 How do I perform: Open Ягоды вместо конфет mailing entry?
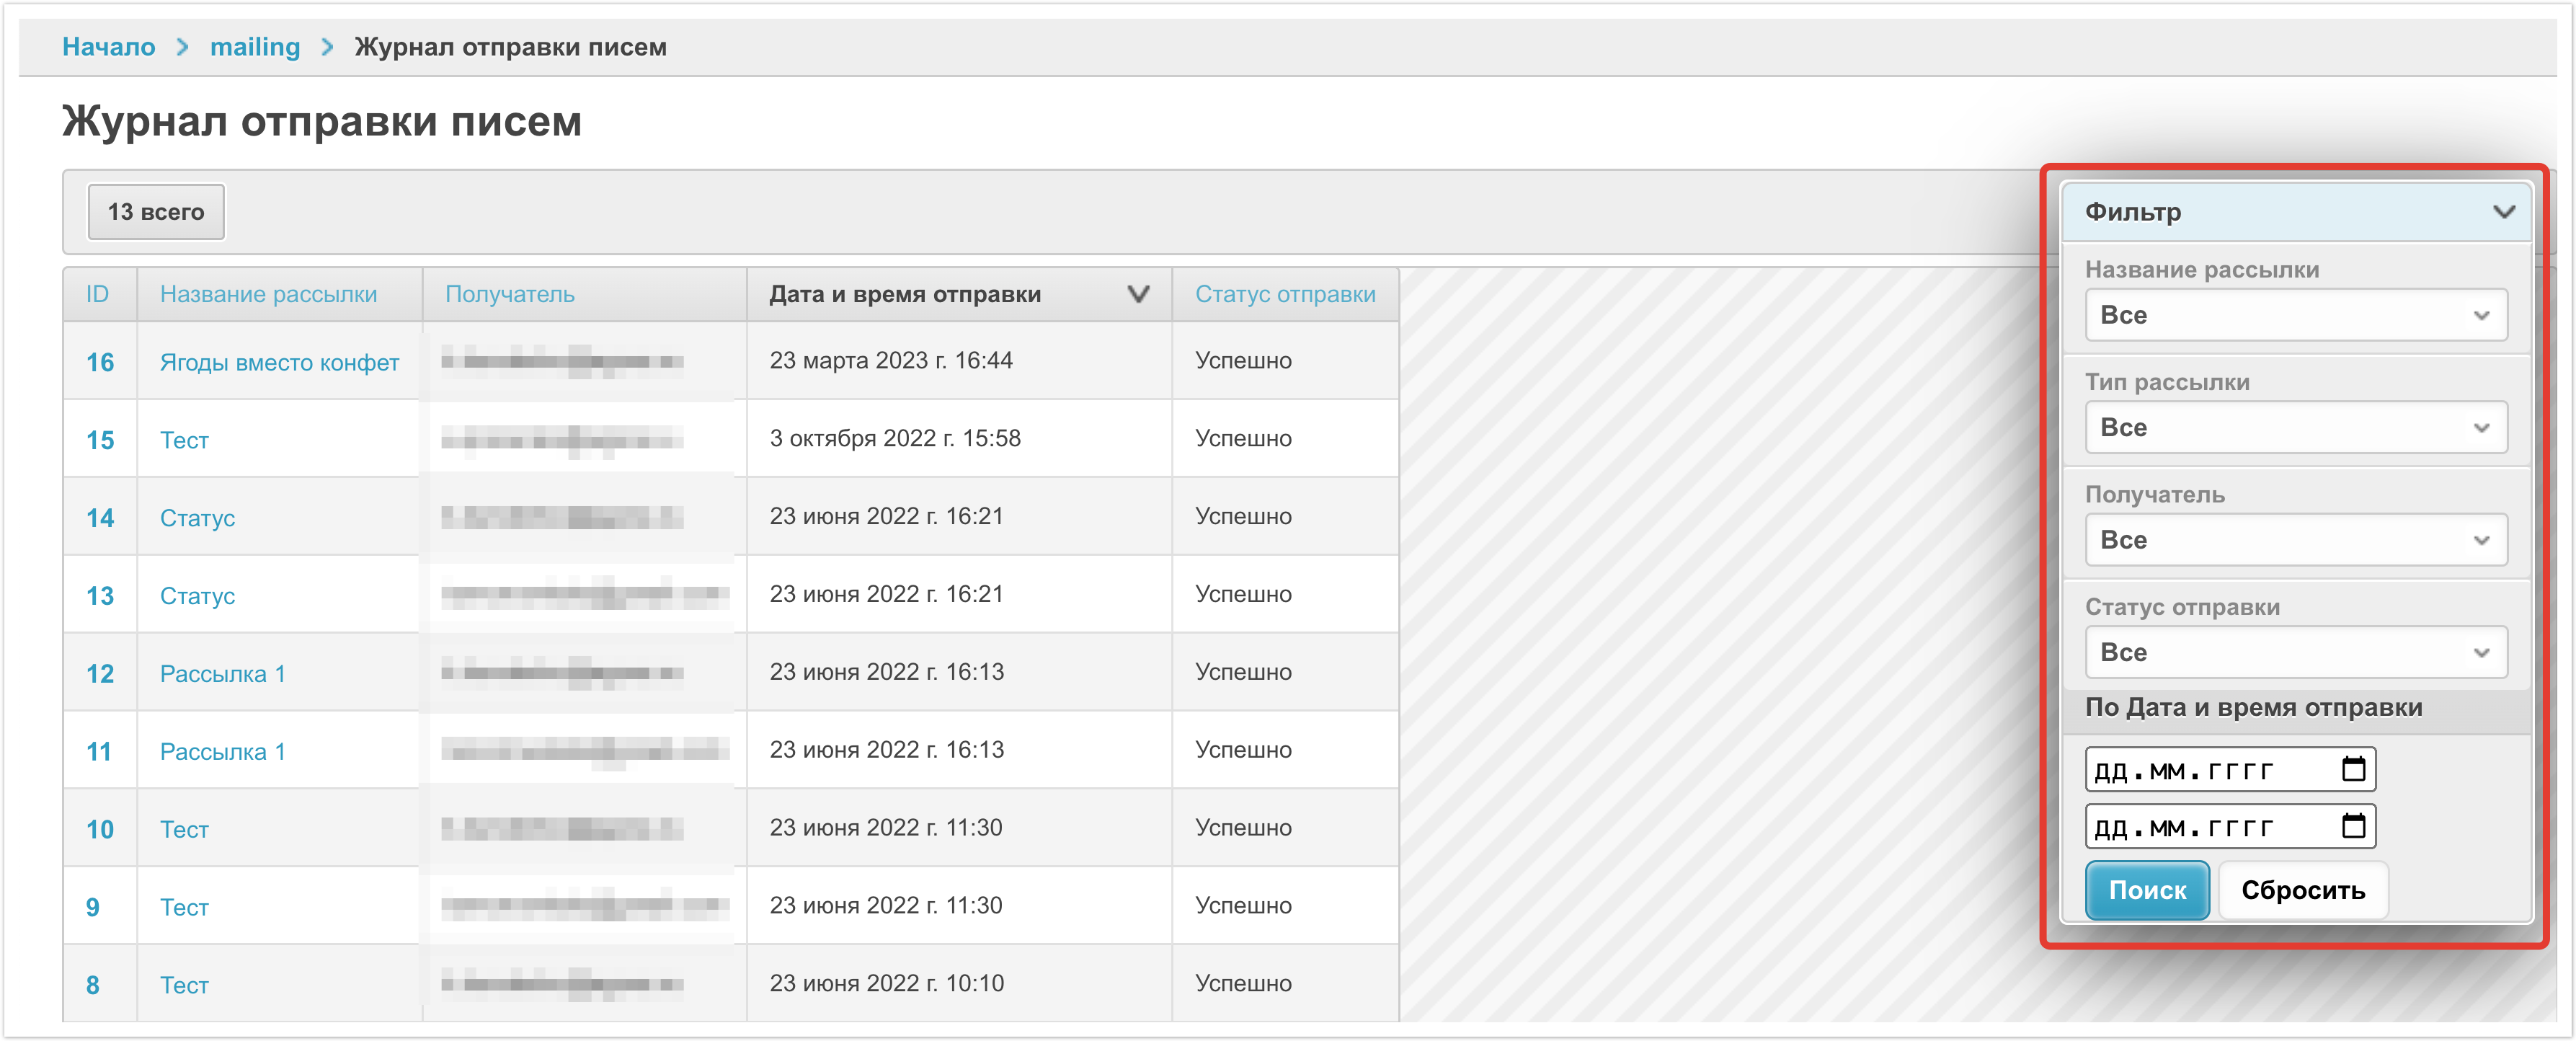click(x=279, y=362)
